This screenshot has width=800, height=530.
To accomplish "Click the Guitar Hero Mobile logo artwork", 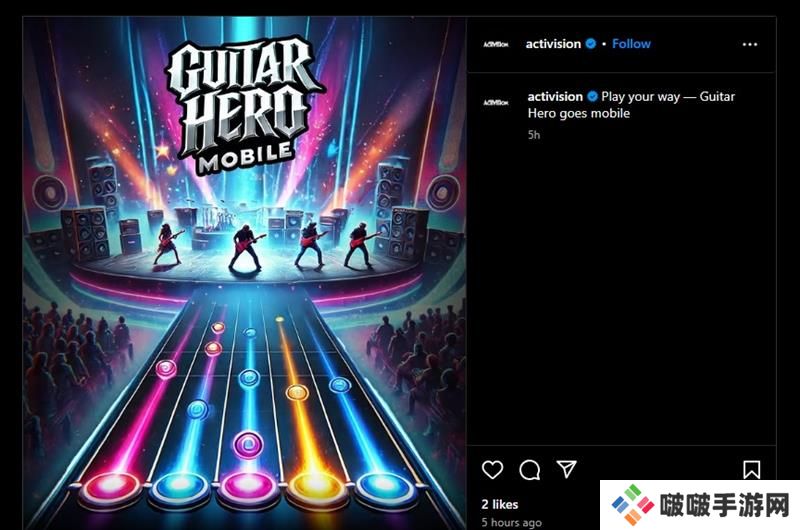I will coord(244,105).
